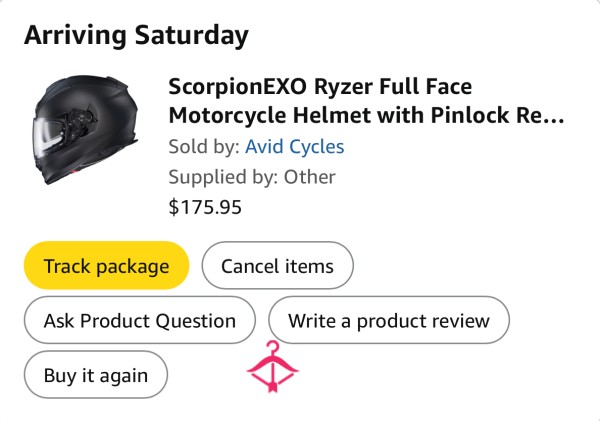
Task: Open ScorpionEXO Ryzer helmet product title
Action: click(x=366, y=101)
